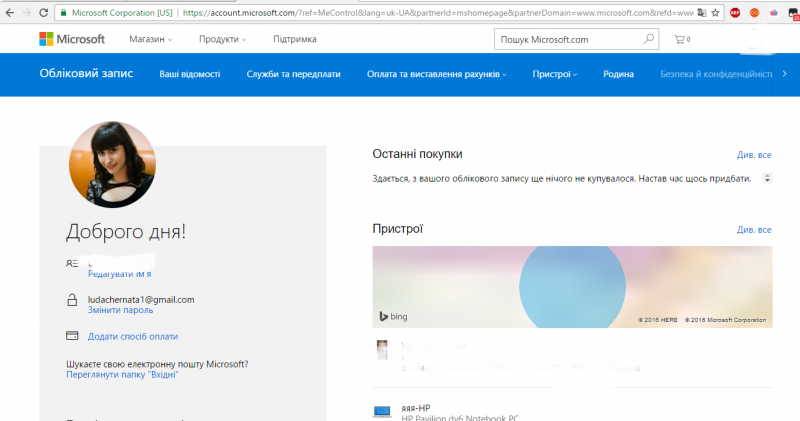Click the profile photo avatar
Screen dimensions: 800x421
click(x=112, y=164)
